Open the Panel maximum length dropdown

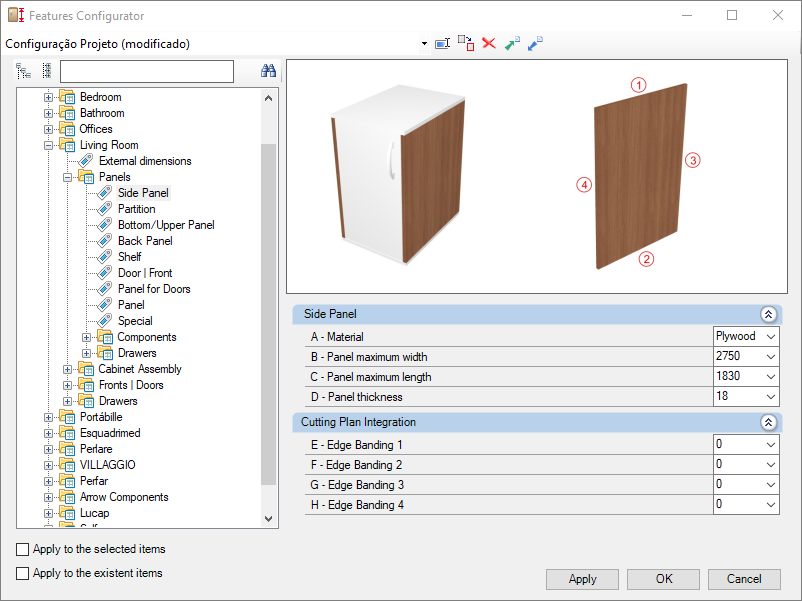tap(771, 376)
